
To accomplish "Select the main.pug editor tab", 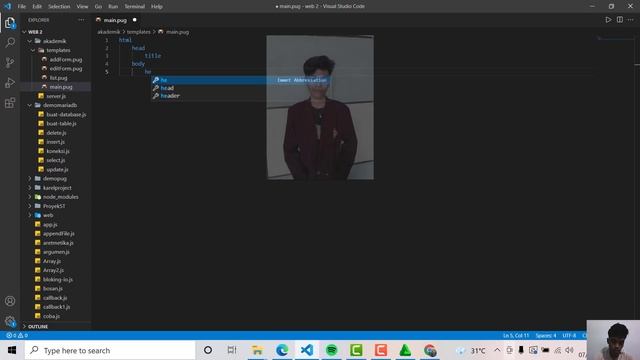I will [x=116, y=20].
